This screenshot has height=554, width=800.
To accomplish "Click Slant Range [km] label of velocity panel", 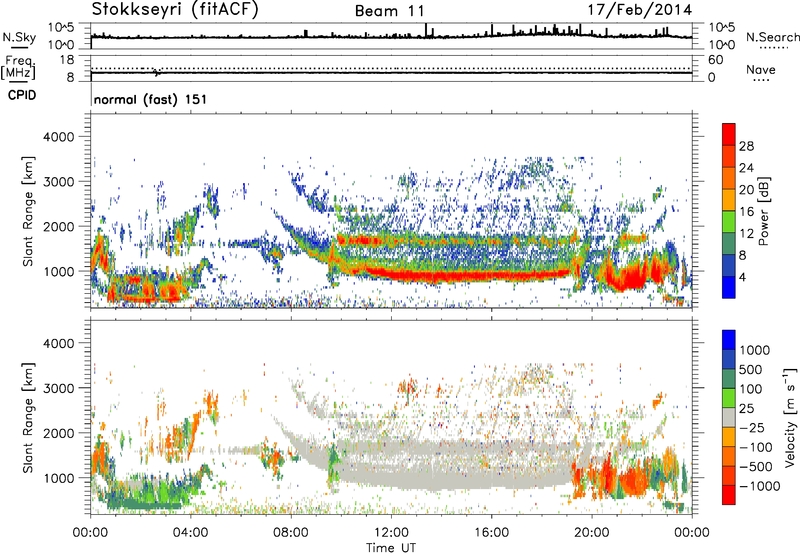I will click(28, 417).
